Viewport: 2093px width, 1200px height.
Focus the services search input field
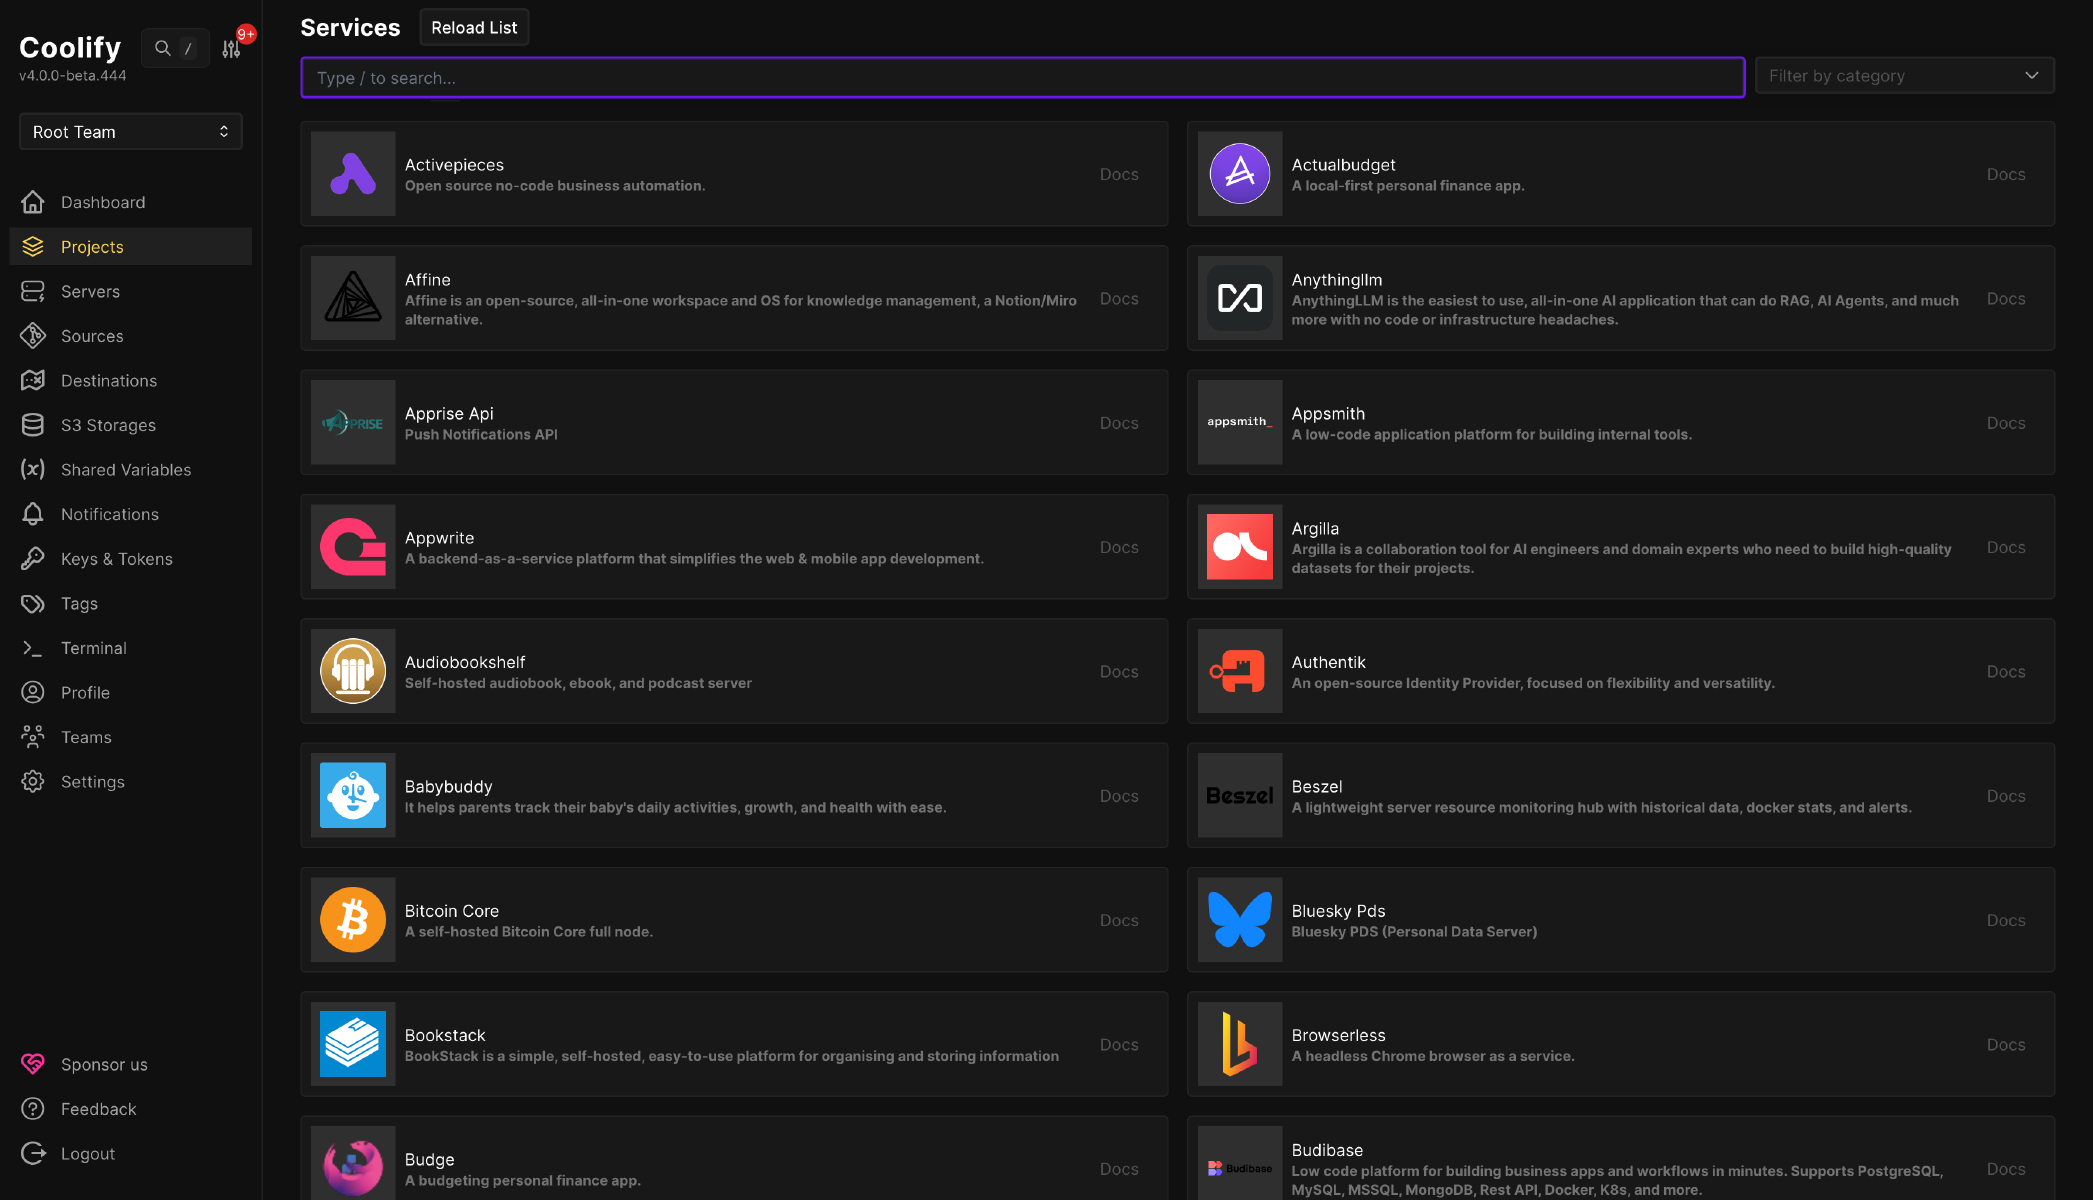1022,78
